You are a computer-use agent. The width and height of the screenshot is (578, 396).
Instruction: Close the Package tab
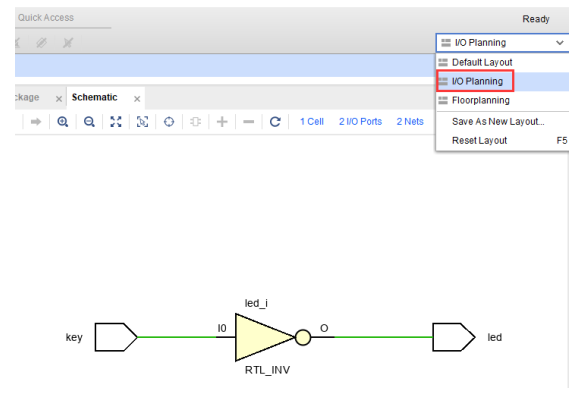point(59,99)
